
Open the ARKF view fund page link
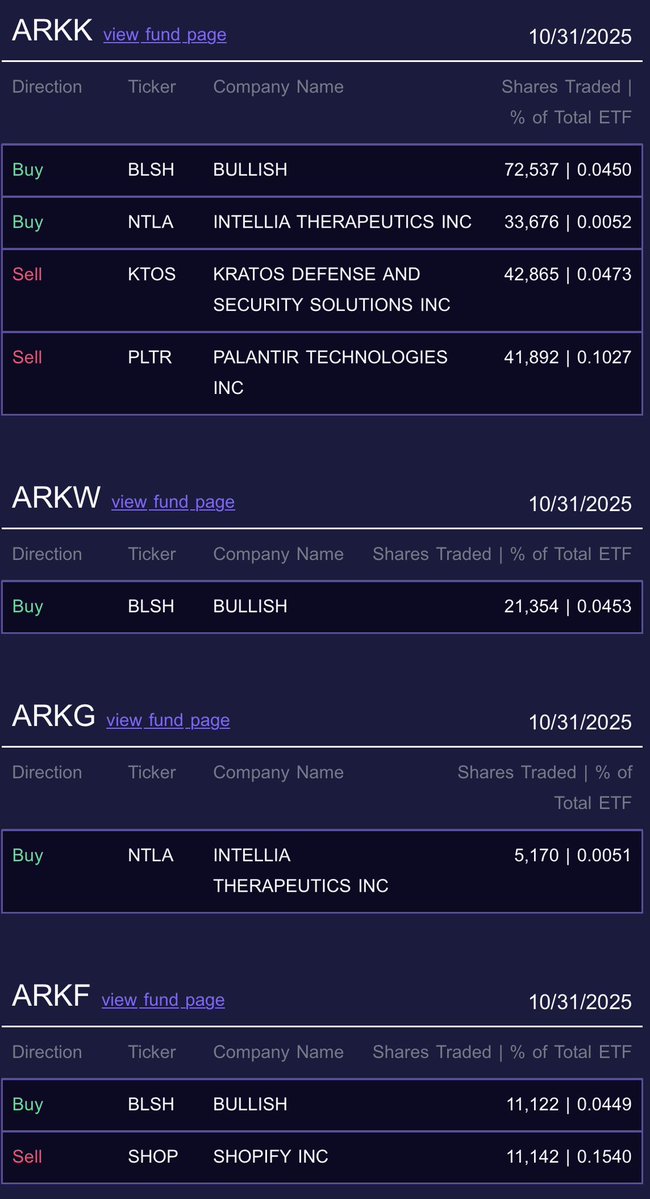[x=163, y=1000]
